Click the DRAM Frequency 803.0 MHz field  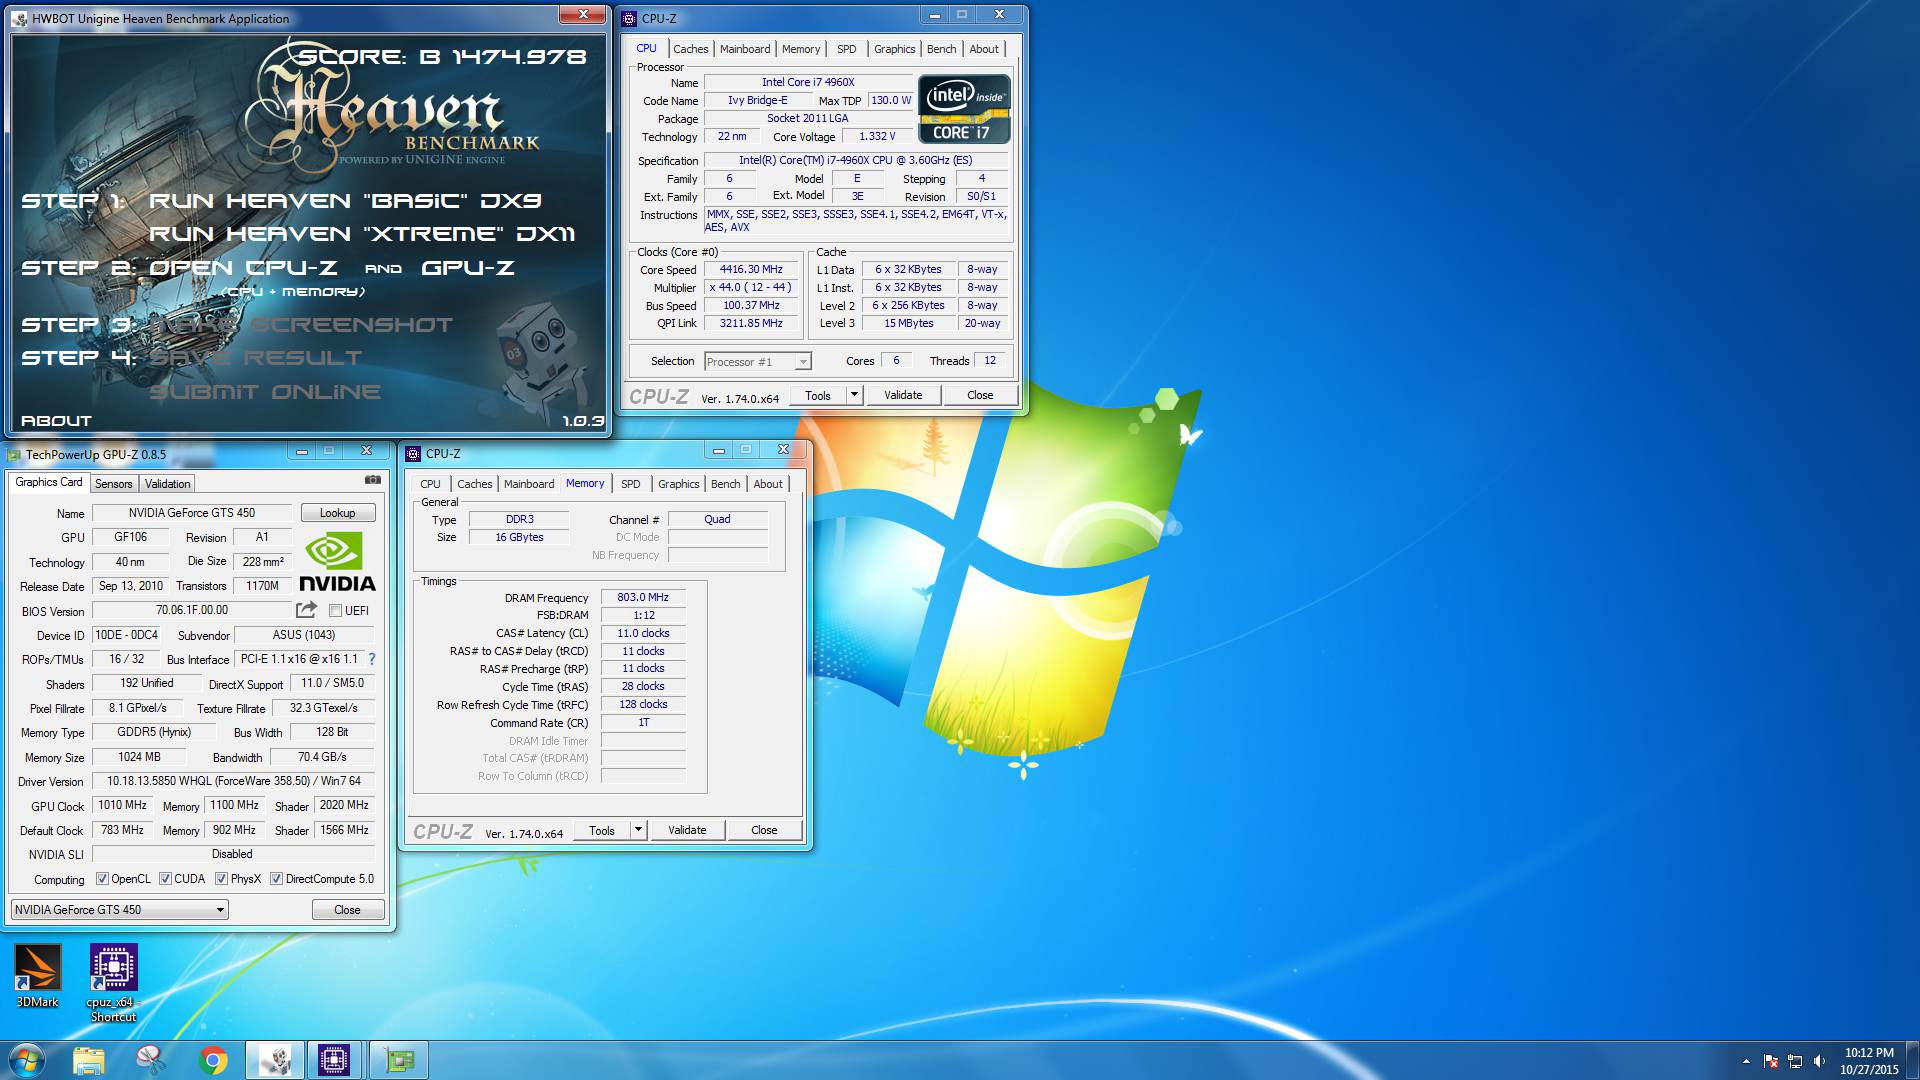(643, 597)
